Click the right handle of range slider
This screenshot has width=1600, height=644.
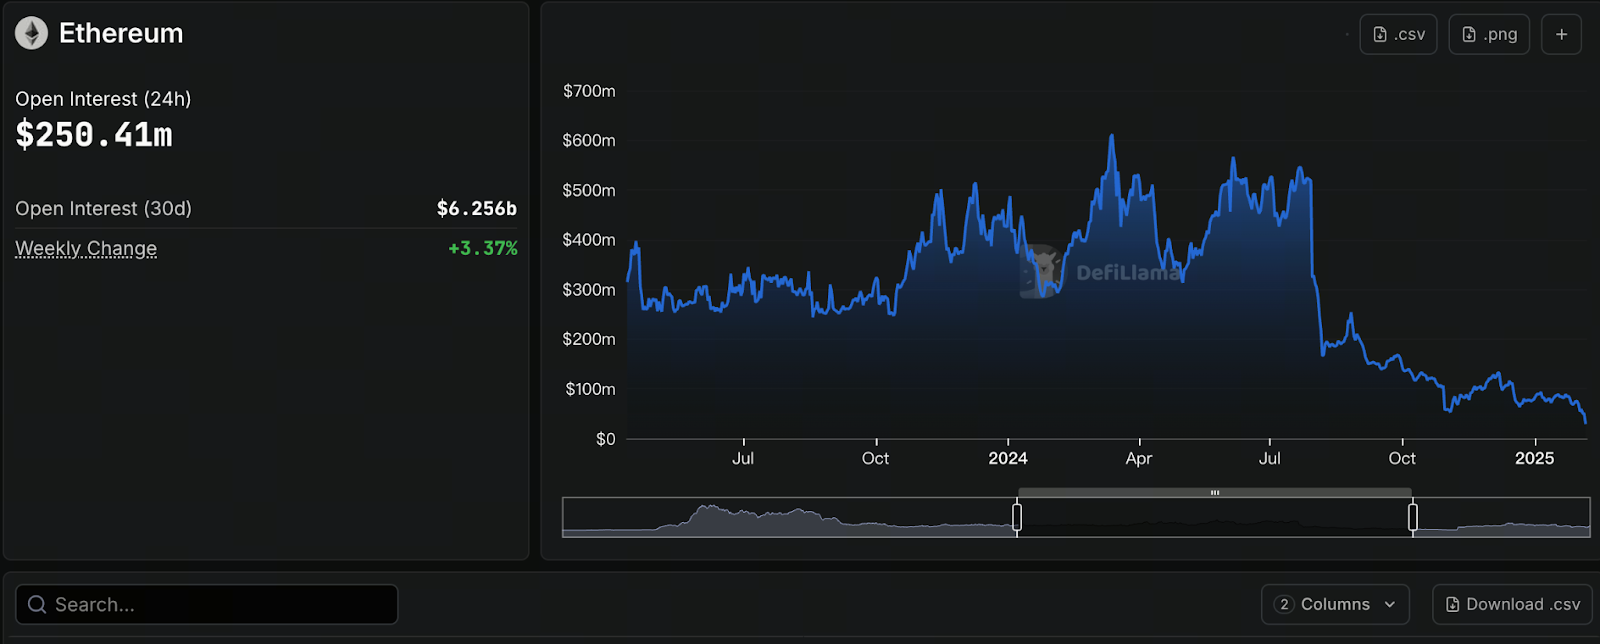click(x=1413, y=517)
